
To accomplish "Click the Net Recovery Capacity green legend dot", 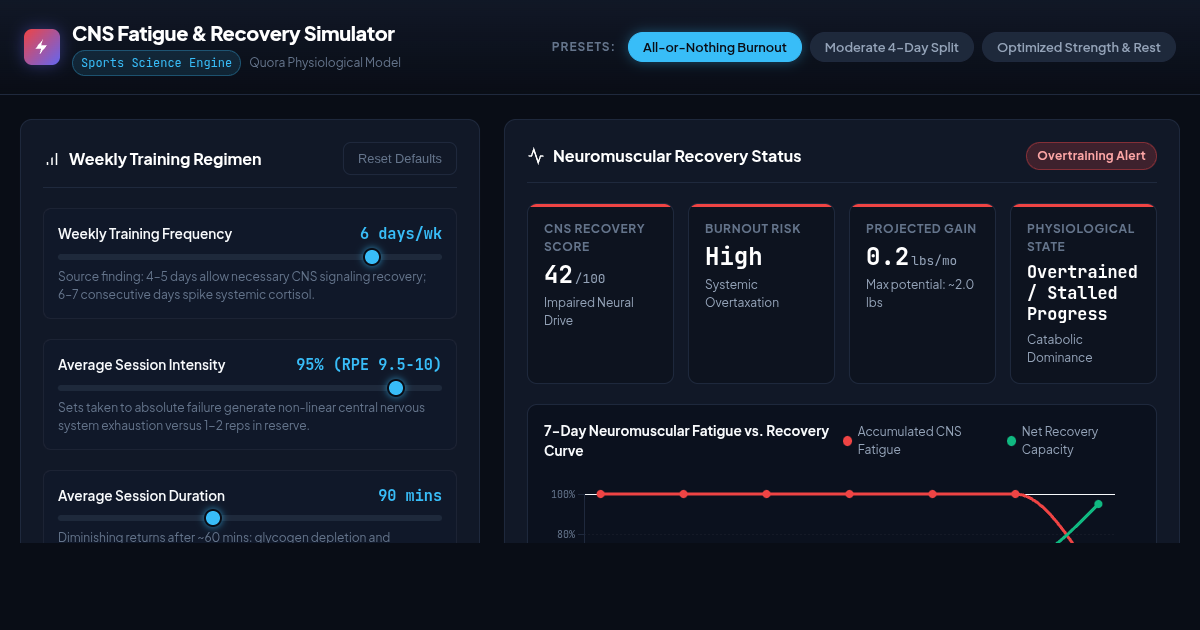I will [1011, 441].
